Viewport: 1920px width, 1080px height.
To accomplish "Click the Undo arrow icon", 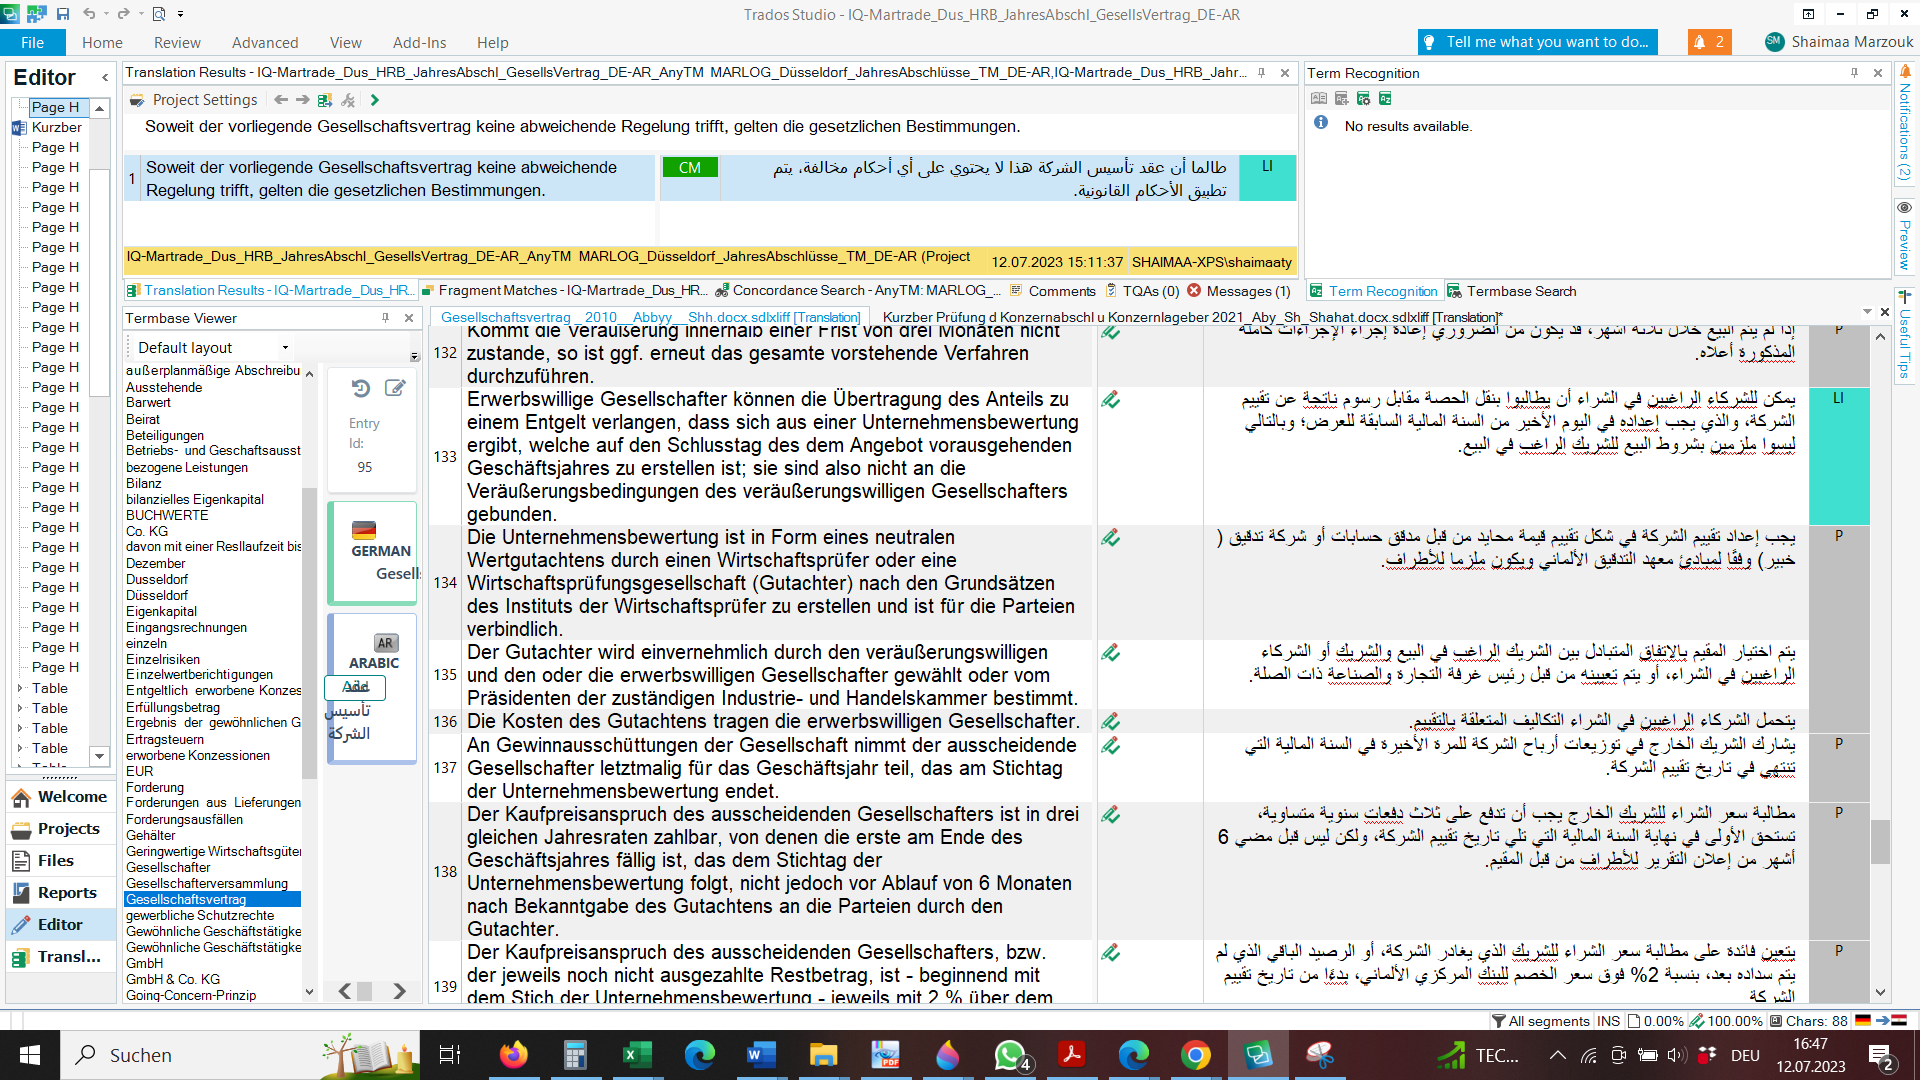I will point(89,14).
